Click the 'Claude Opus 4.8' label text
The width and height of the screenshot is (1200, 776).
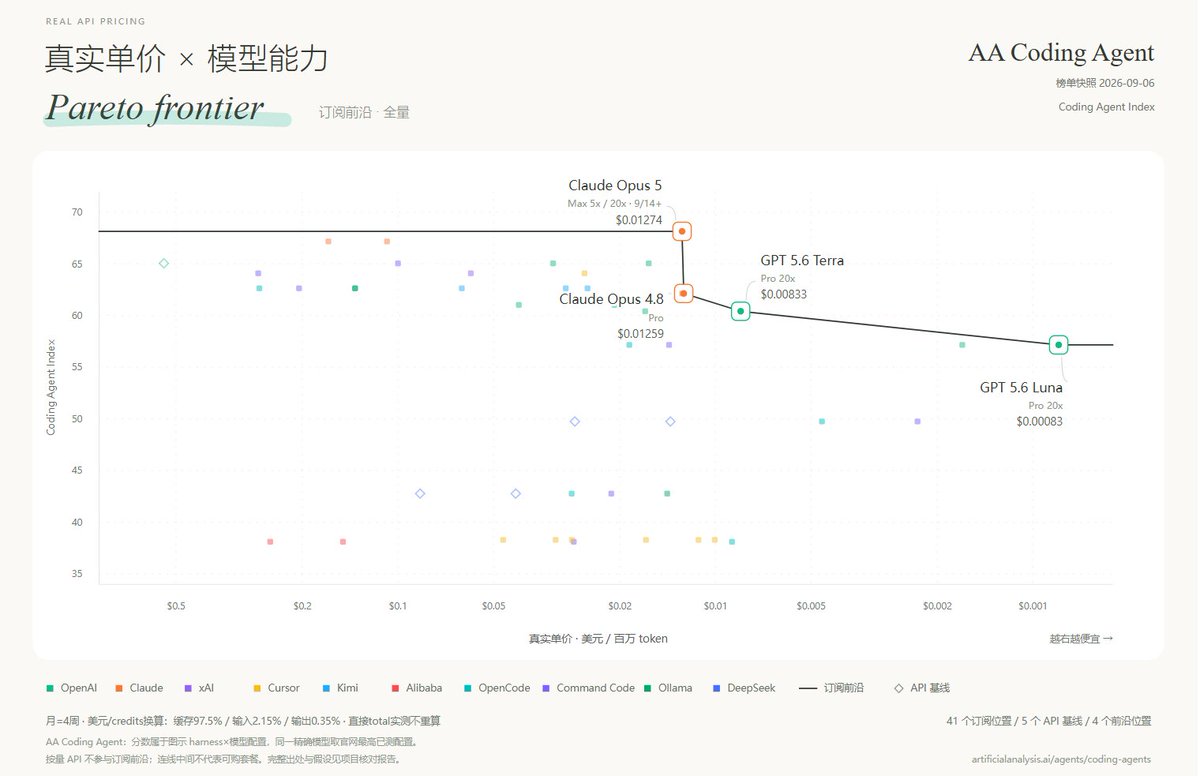(x=611, y=299)
